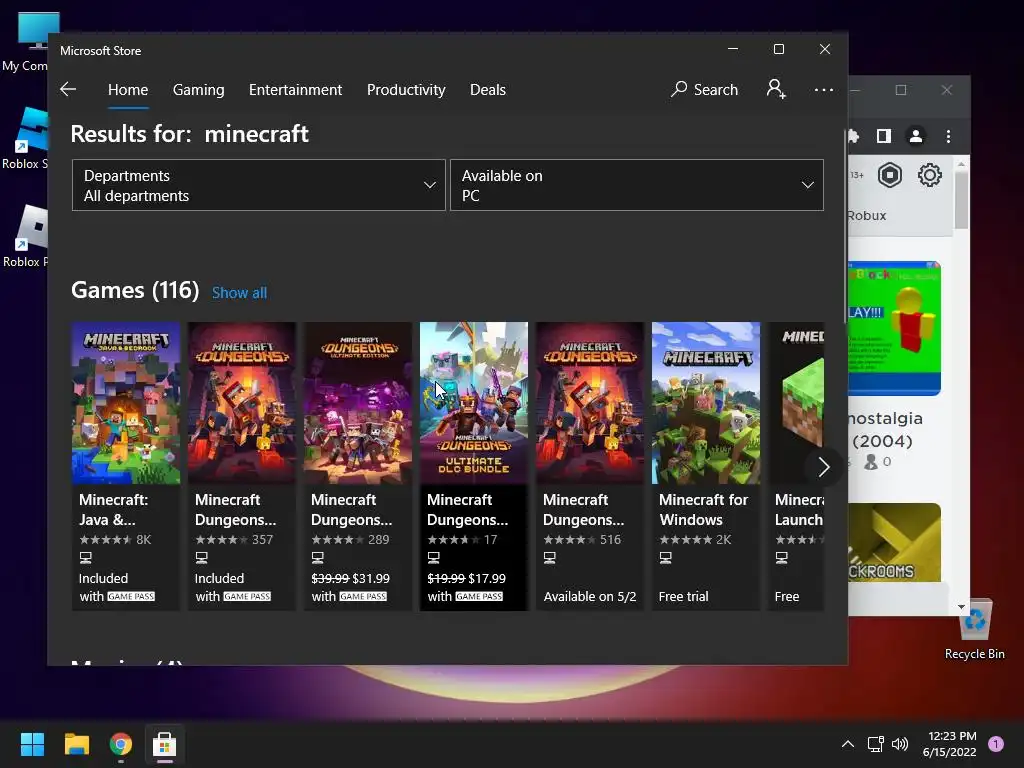Switch to the Home tab
This screenshot has width=1024, height=768.
coord(128,89)
